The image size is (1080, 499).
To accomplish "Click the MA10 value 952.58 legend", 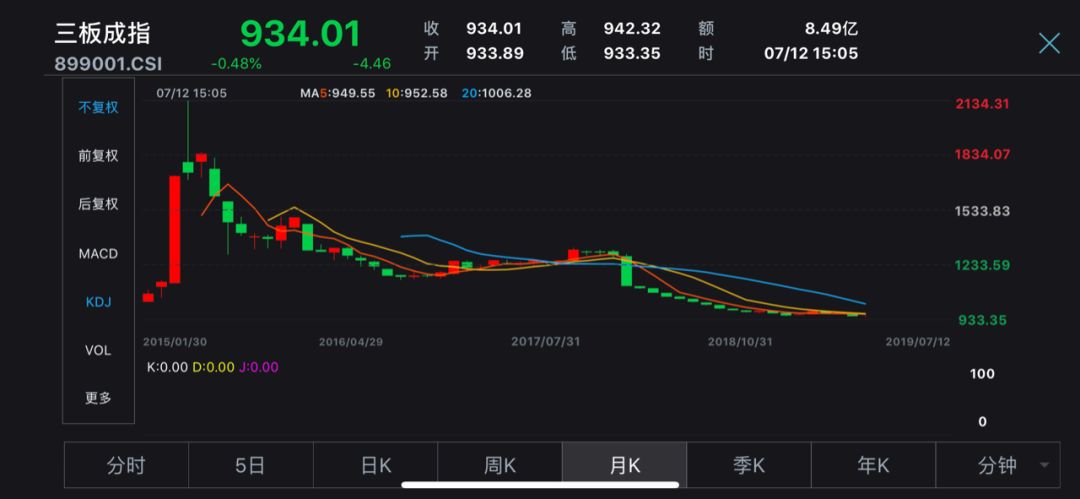I will point(417,93).
